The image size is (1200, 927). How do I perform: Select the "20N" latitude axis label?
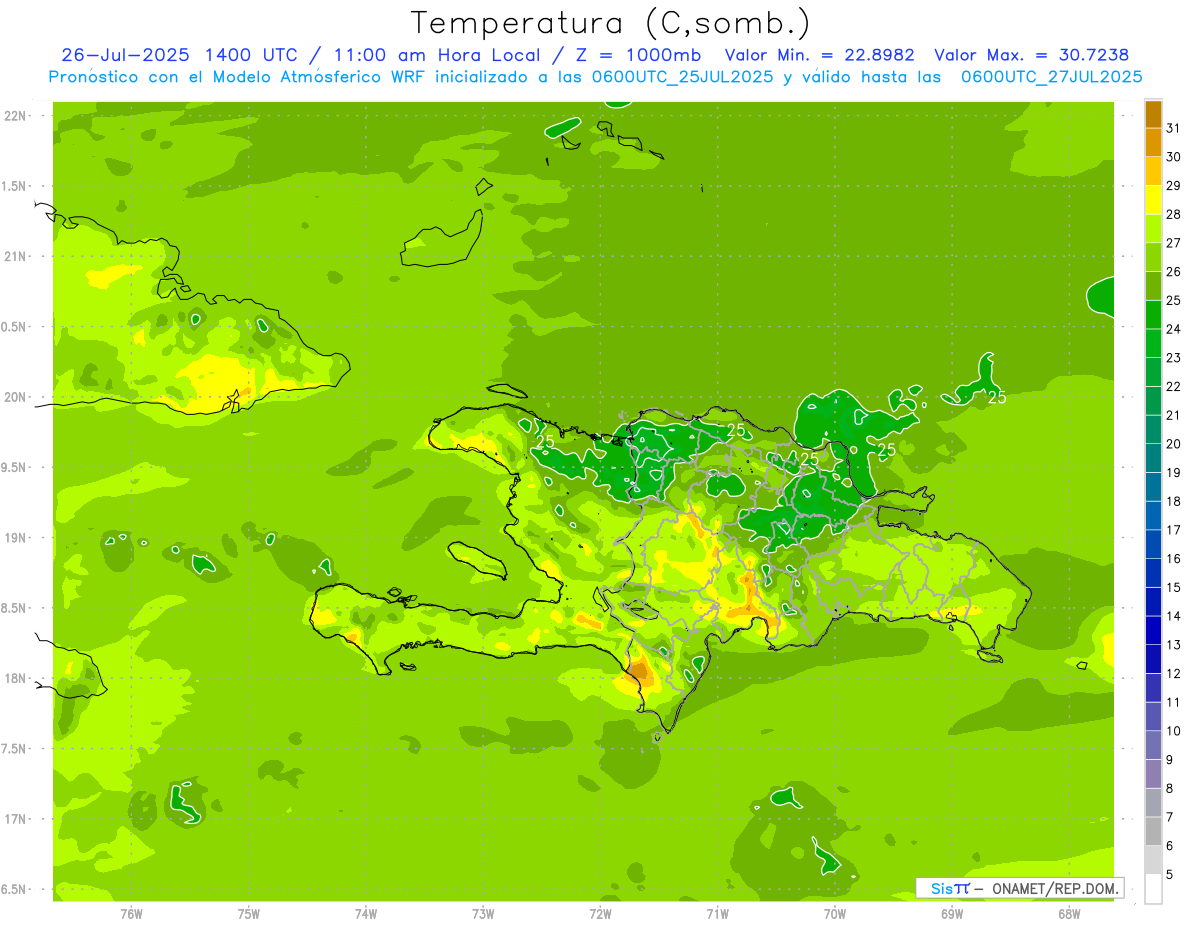[16, 398]
